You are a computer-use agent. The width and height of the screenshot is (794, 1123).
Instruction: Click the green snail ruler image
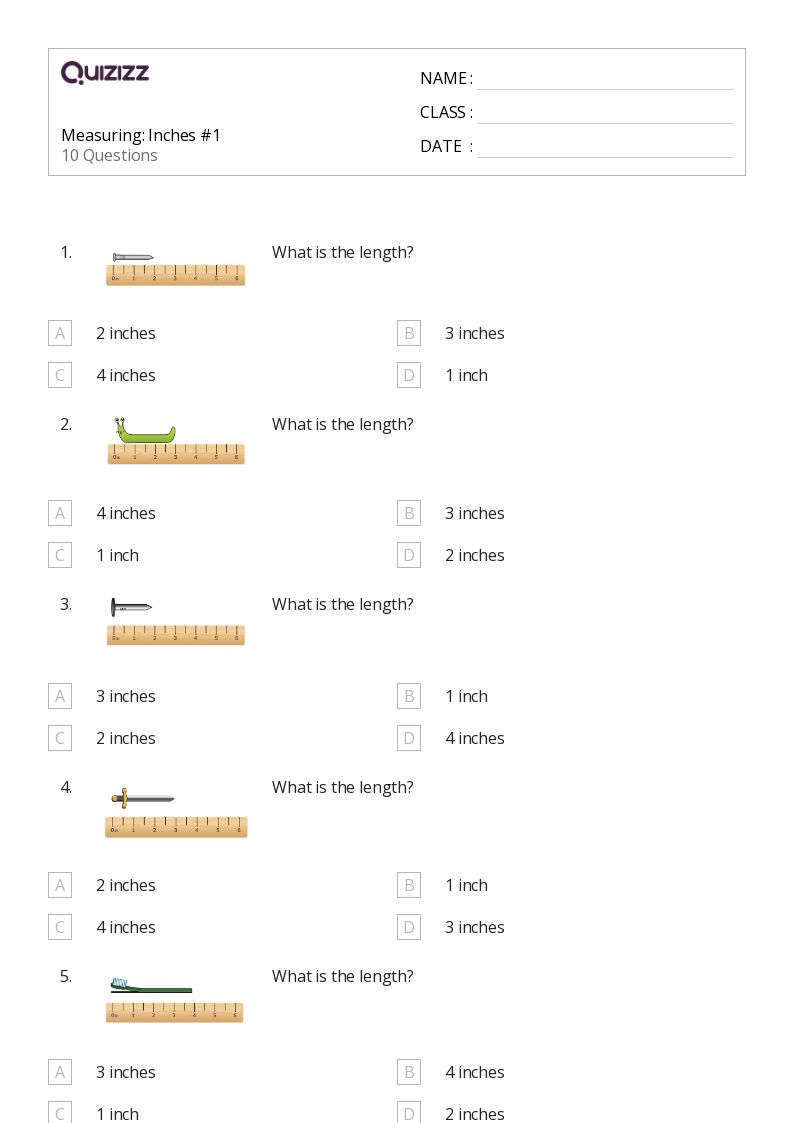[x=176, y=440]
